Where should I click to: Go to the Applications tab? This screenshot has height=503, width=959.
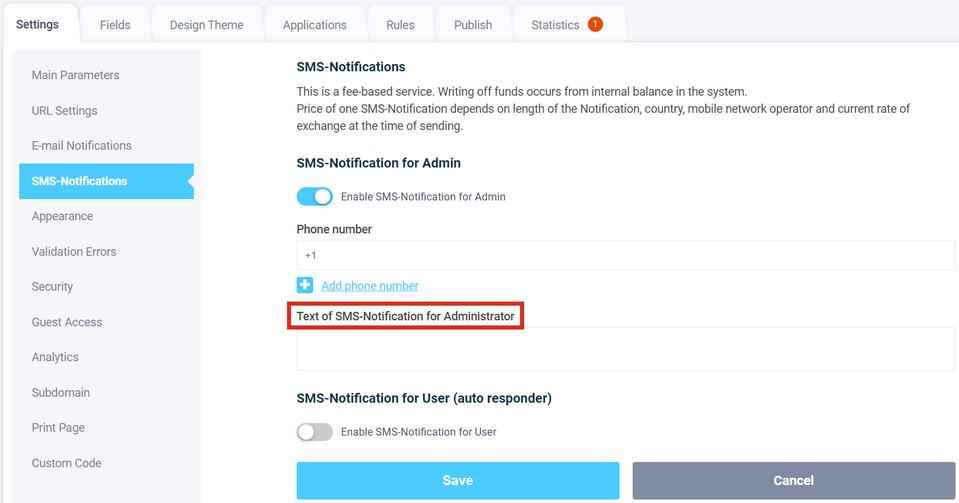[x=315, y=25]
